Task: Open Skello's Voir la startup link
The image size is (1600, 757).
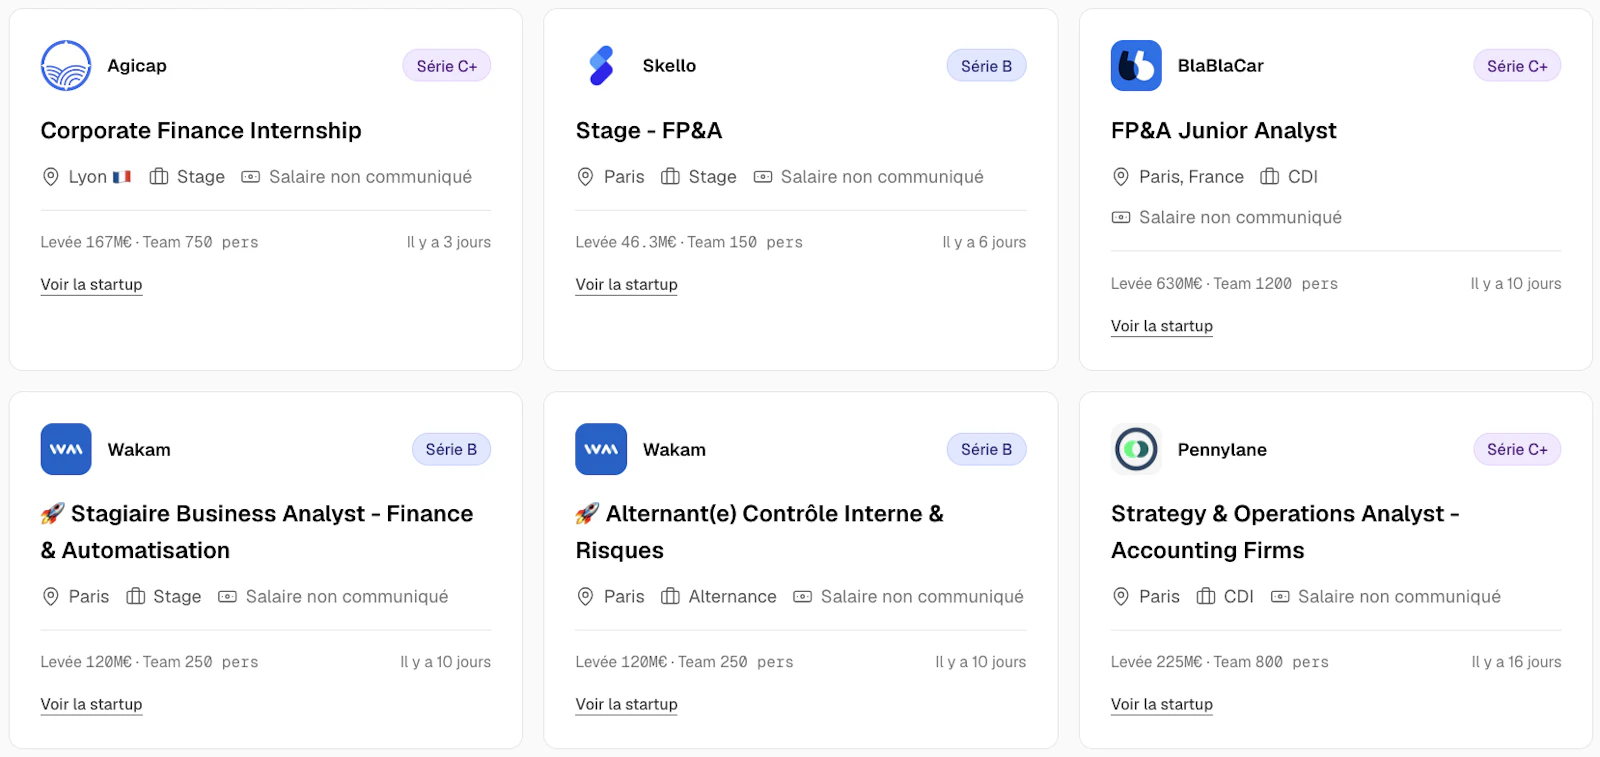Action: pyautogui.click(x=627, y=285)
